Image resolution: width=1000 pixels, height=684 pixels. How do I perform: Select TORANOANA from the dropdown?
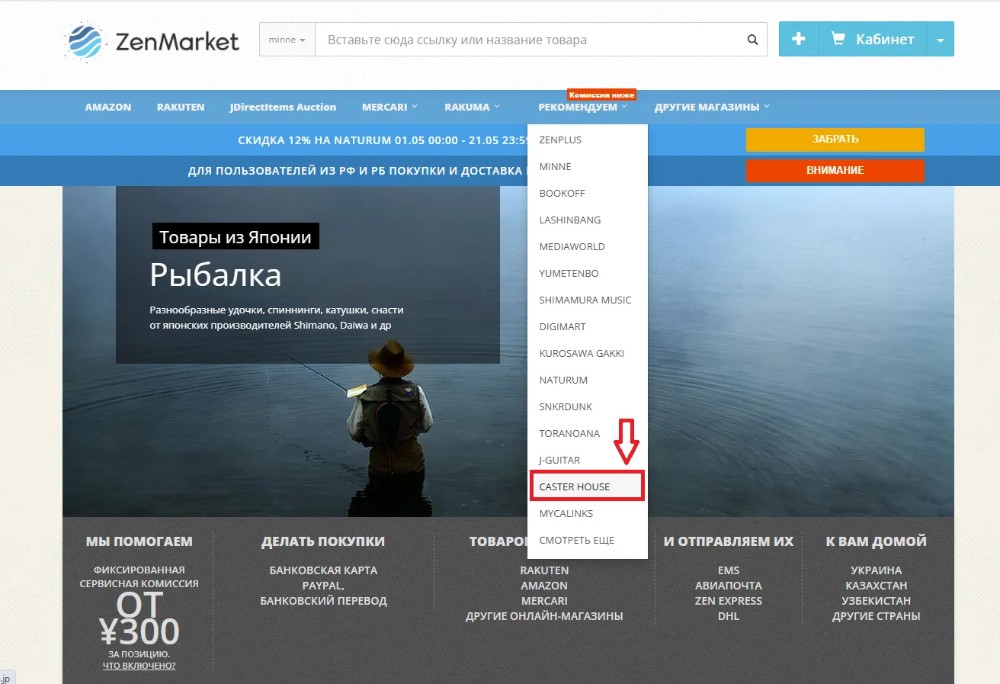point(587,433)
